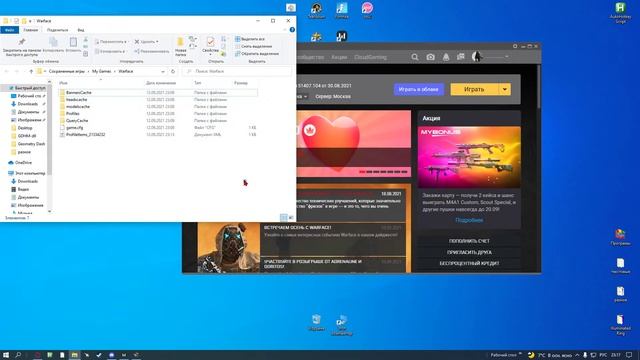This screenshot has width=640, height=360.
Task: Select the QueryCache folder
Action: coord(77,120)
